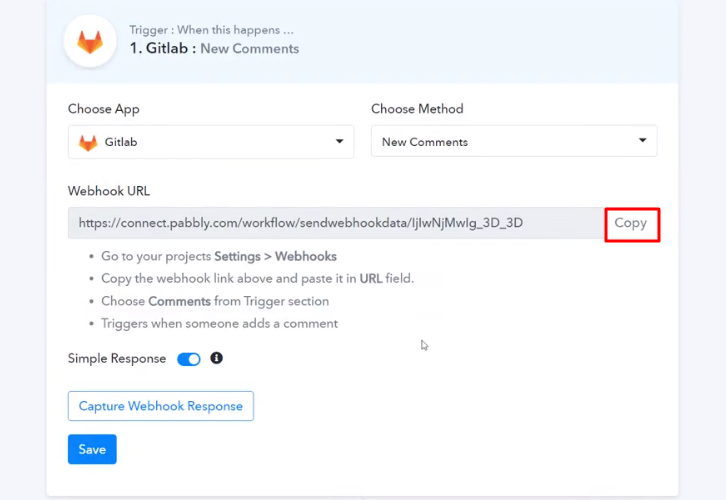Click the 'Simple Response' label

[117, 359]
